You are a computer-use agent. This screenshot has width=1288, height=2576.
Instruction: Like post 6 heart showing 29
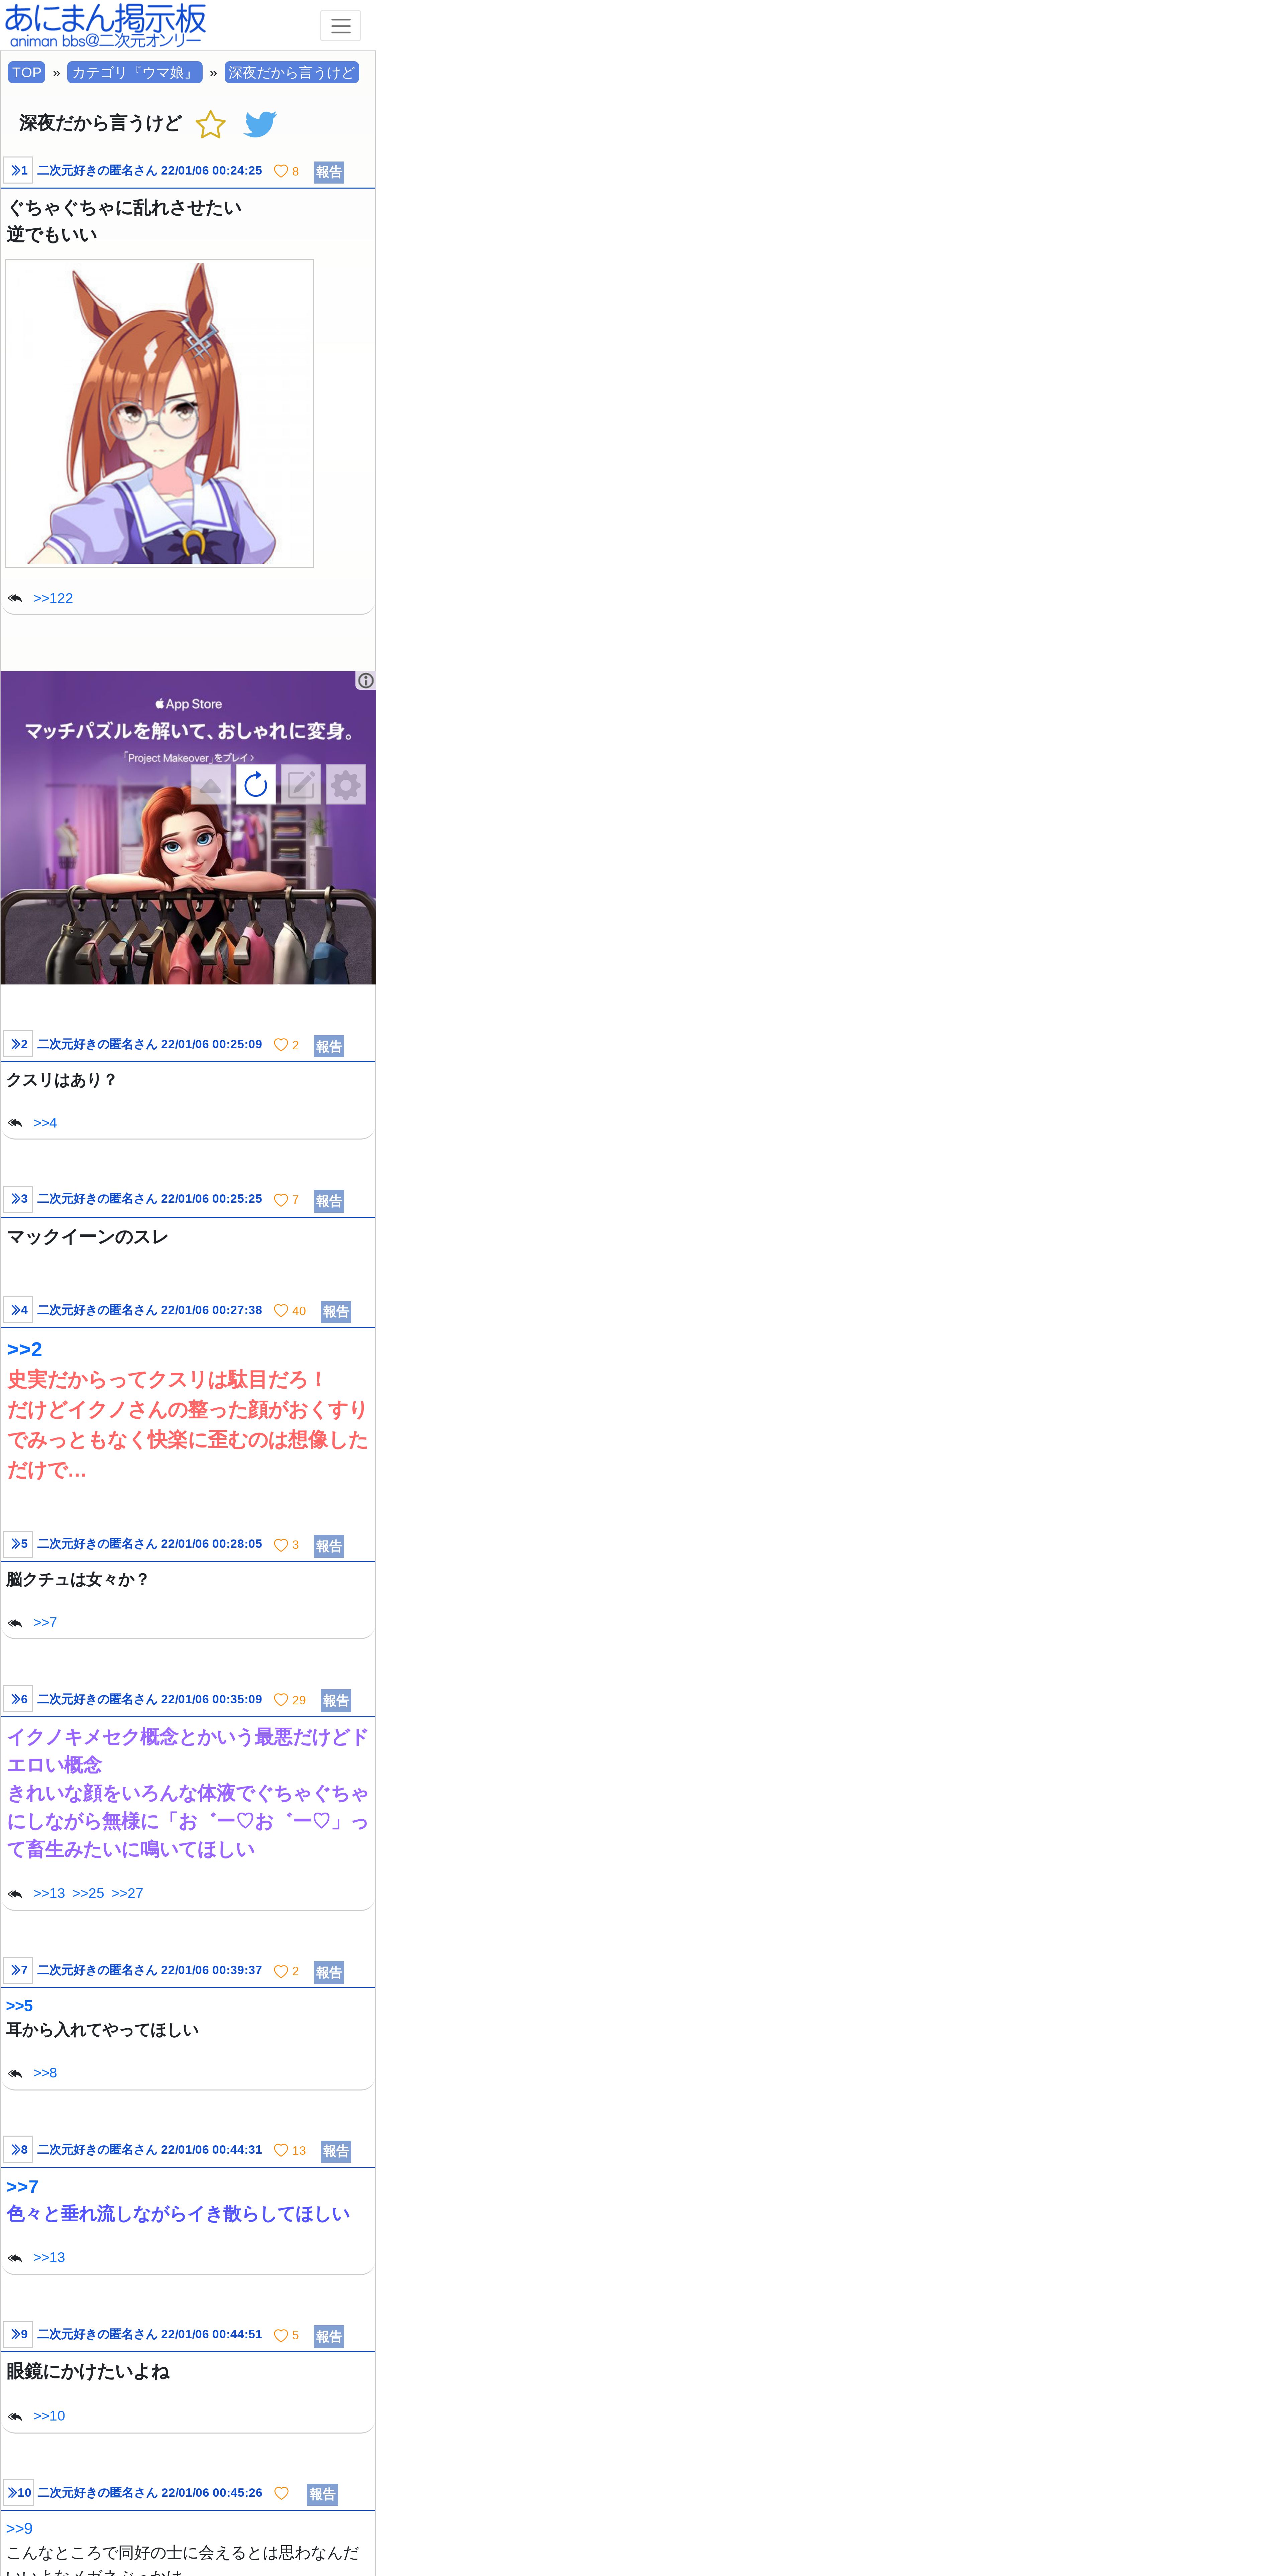[281, 1700]
